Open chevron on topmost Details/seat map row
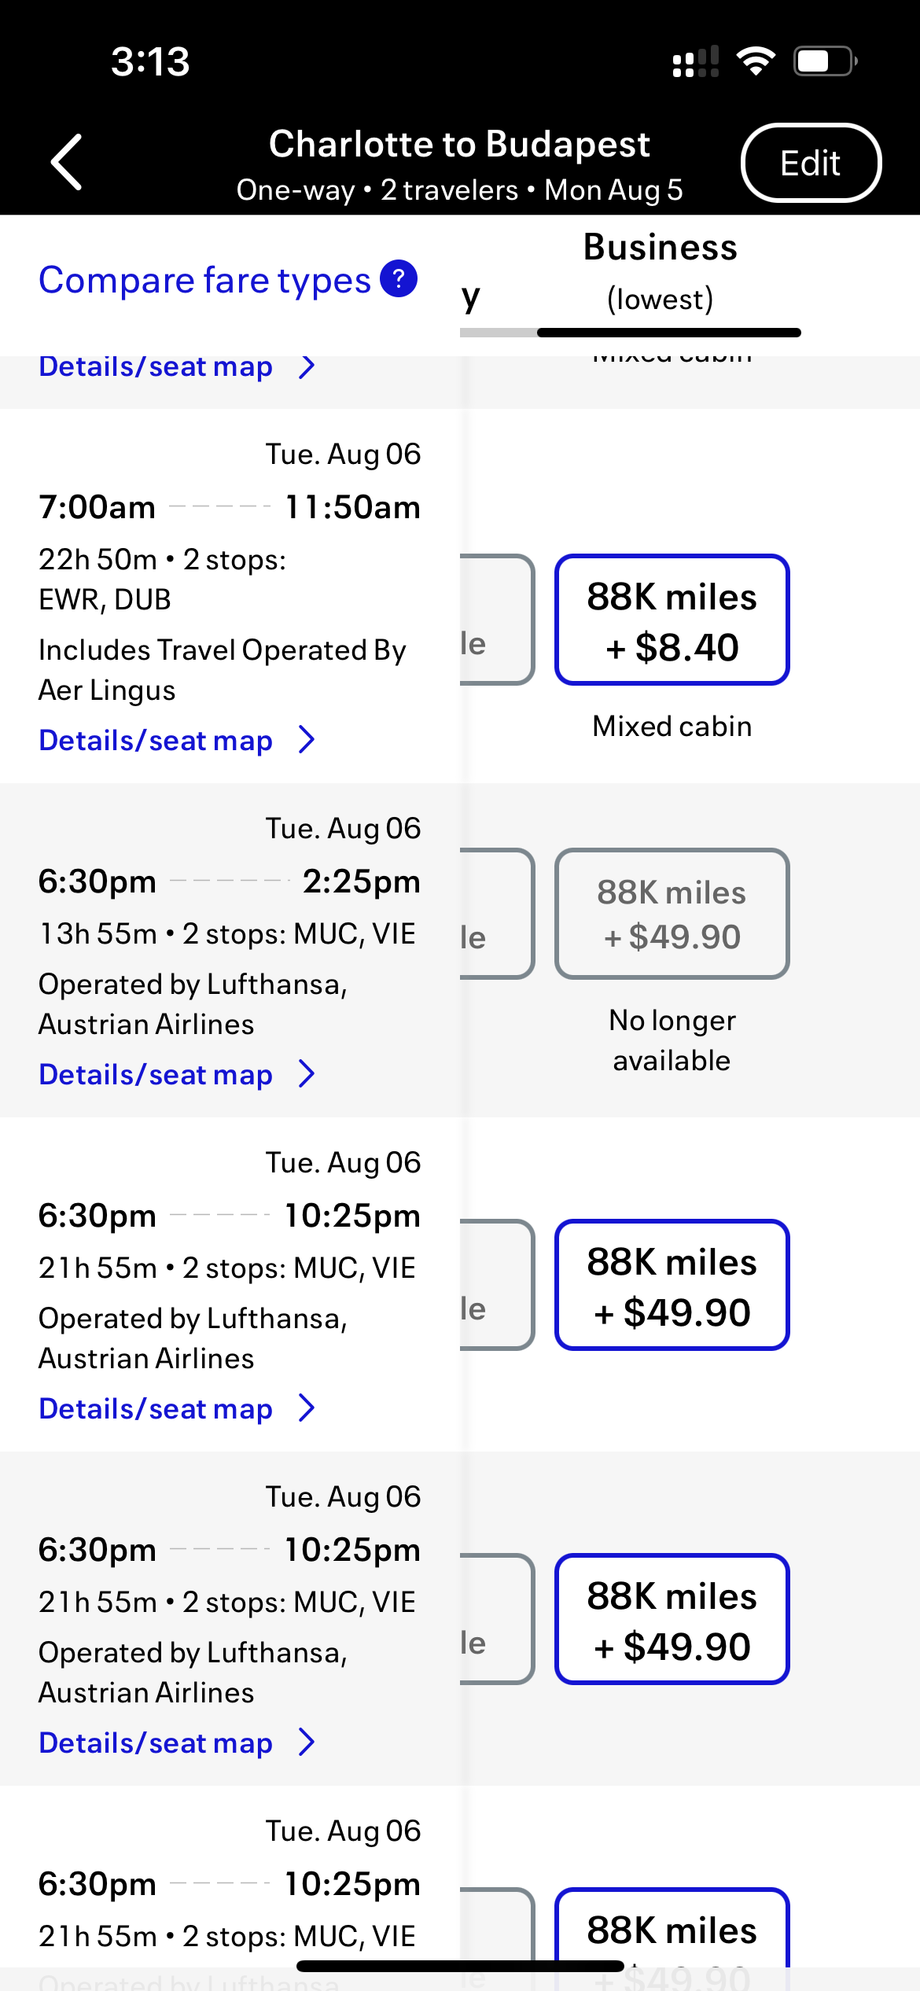This screenshot has width=920, height=1991. click(x=307, y=367)
